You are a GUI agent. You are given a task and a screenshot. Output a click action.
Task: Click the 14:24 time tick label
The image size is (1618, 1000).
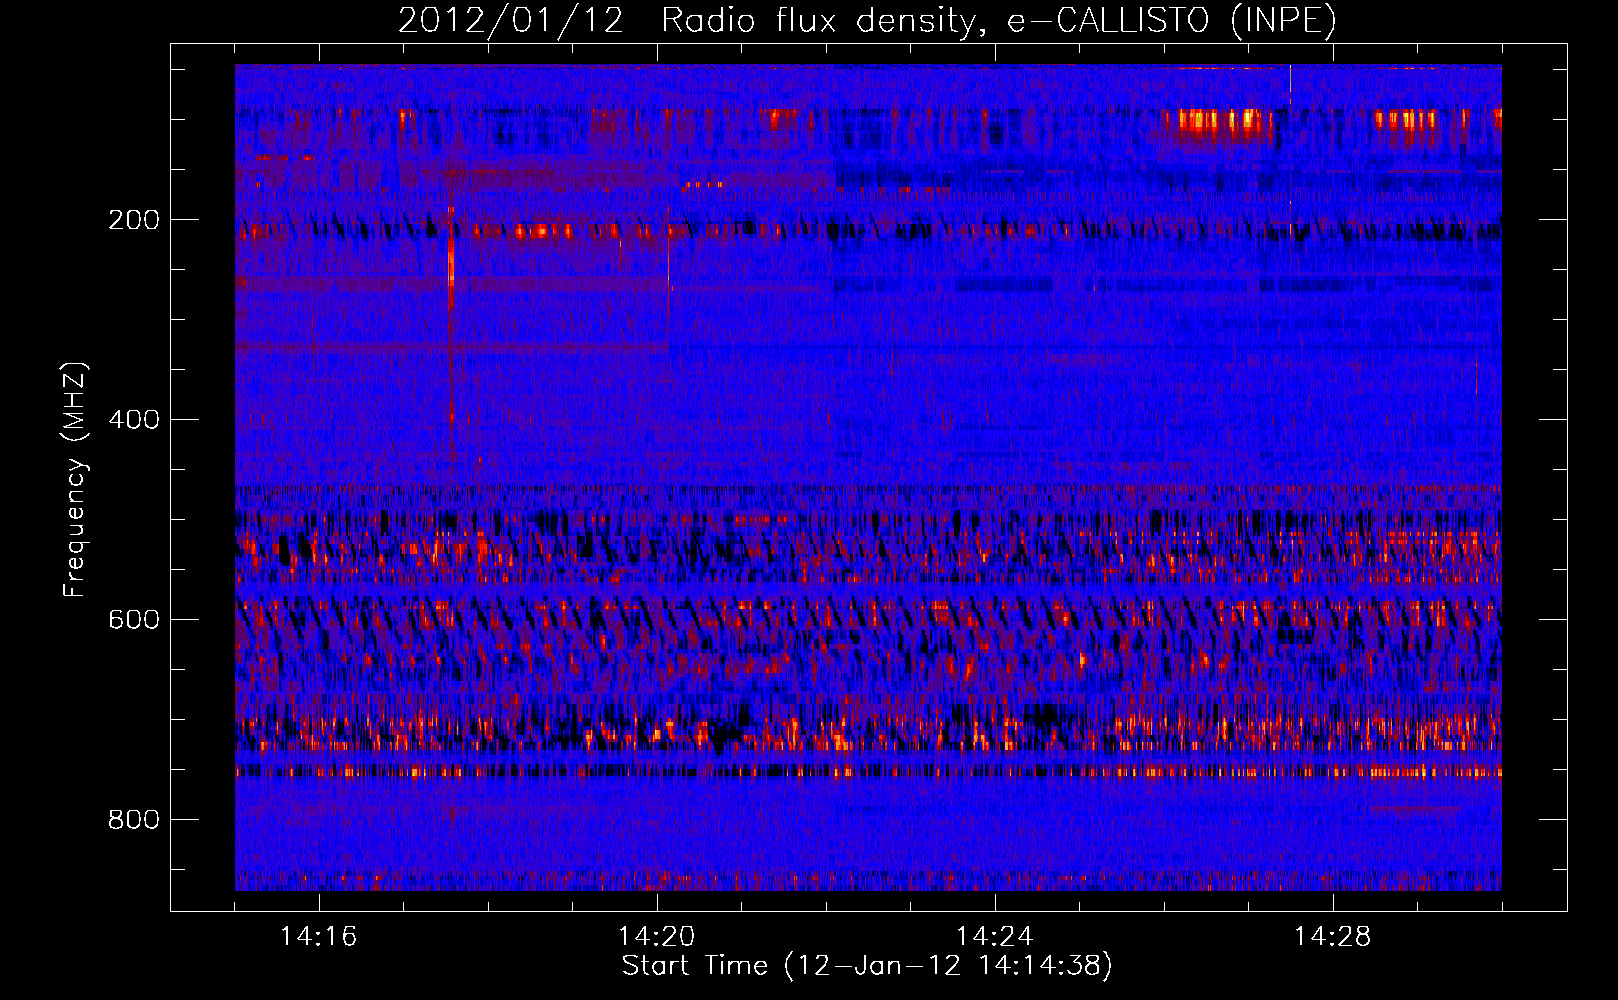click(x=995, y=937)
